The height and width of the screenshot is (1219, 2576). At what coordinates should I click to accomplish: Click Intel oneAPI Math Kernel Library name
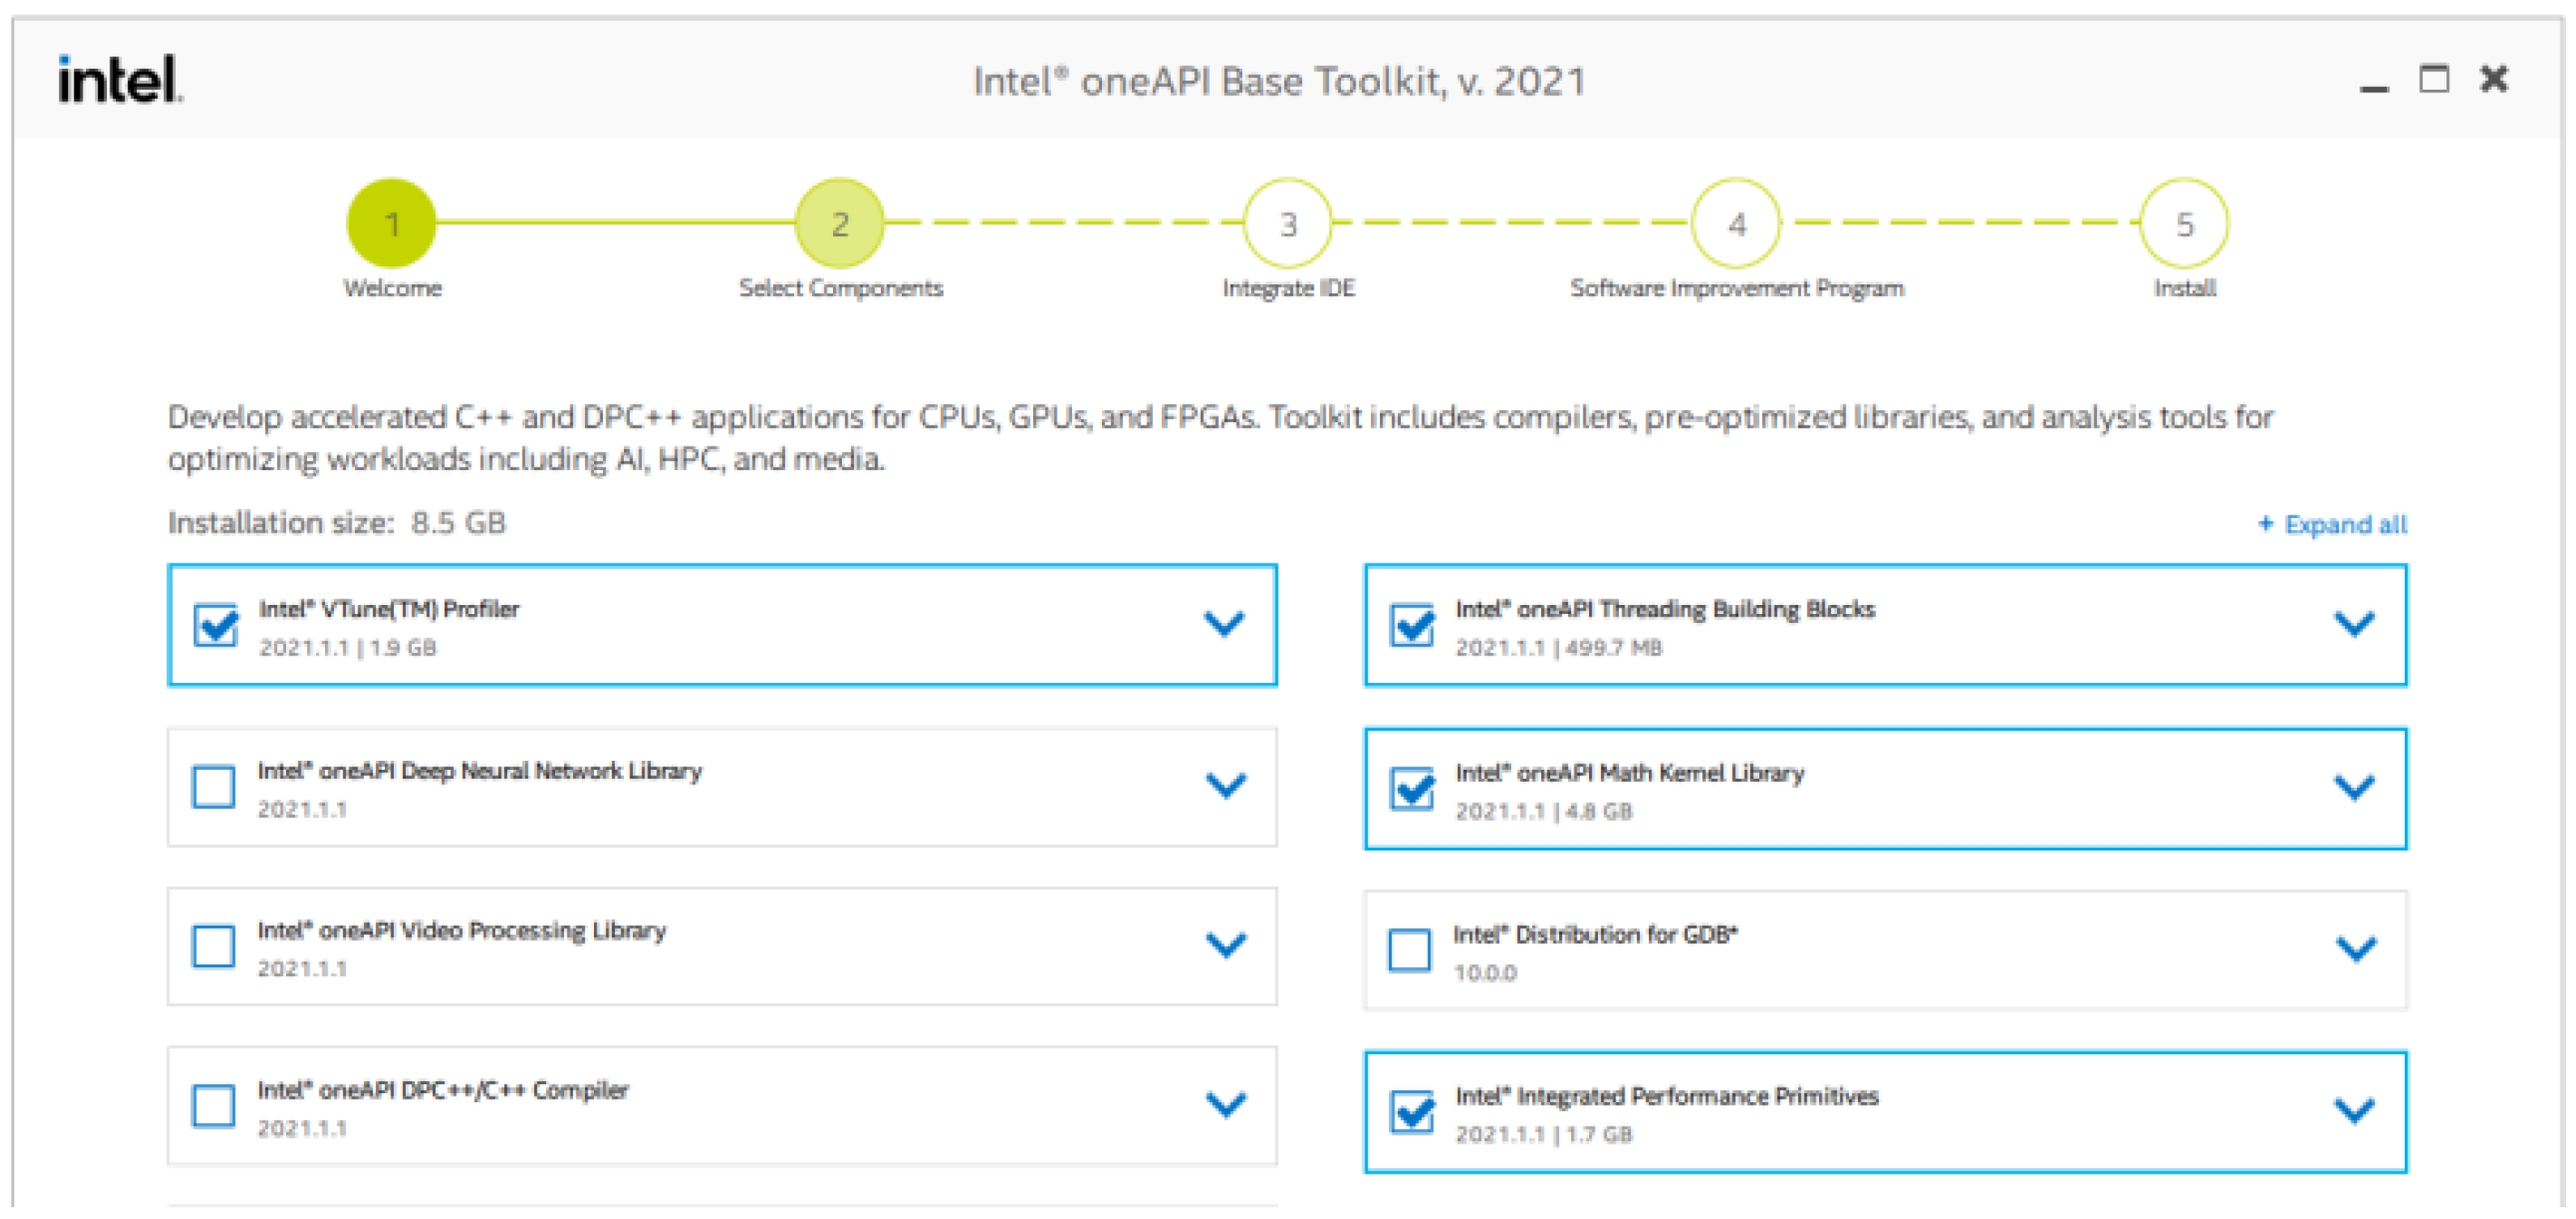(1630, 773)
